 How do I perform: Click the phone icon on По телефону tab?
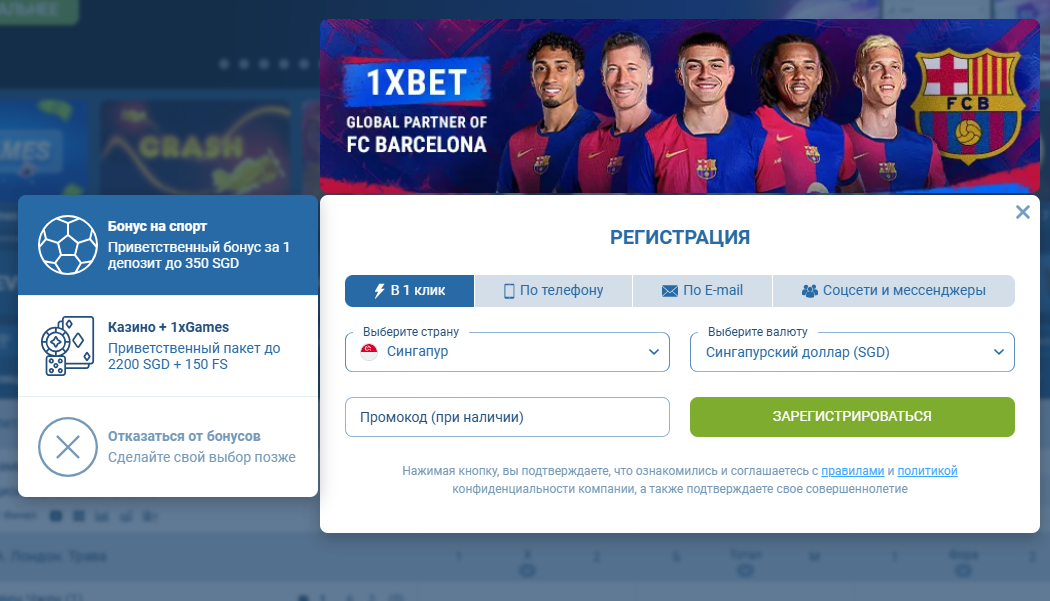point(508,291)
